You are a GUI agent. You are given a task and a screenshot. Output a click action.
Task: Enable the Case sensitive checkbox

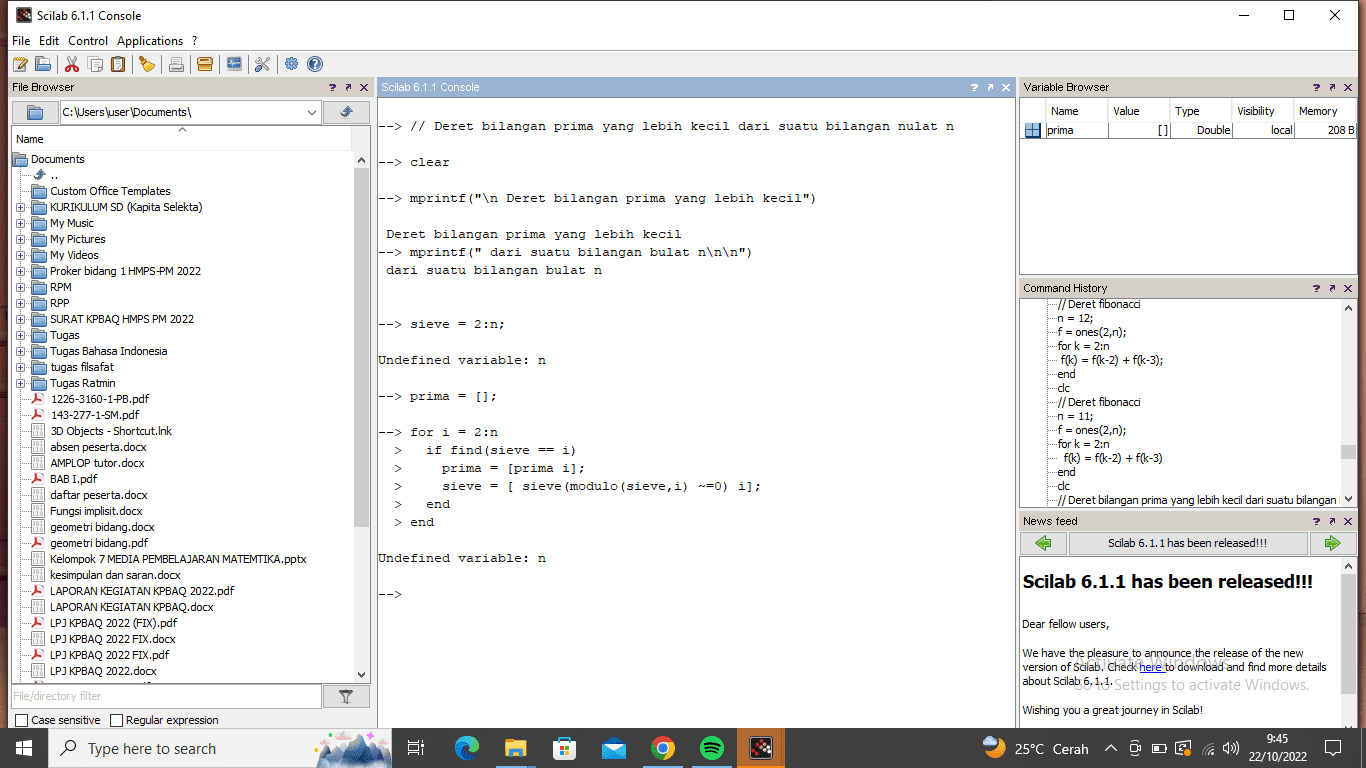(22, 720)
